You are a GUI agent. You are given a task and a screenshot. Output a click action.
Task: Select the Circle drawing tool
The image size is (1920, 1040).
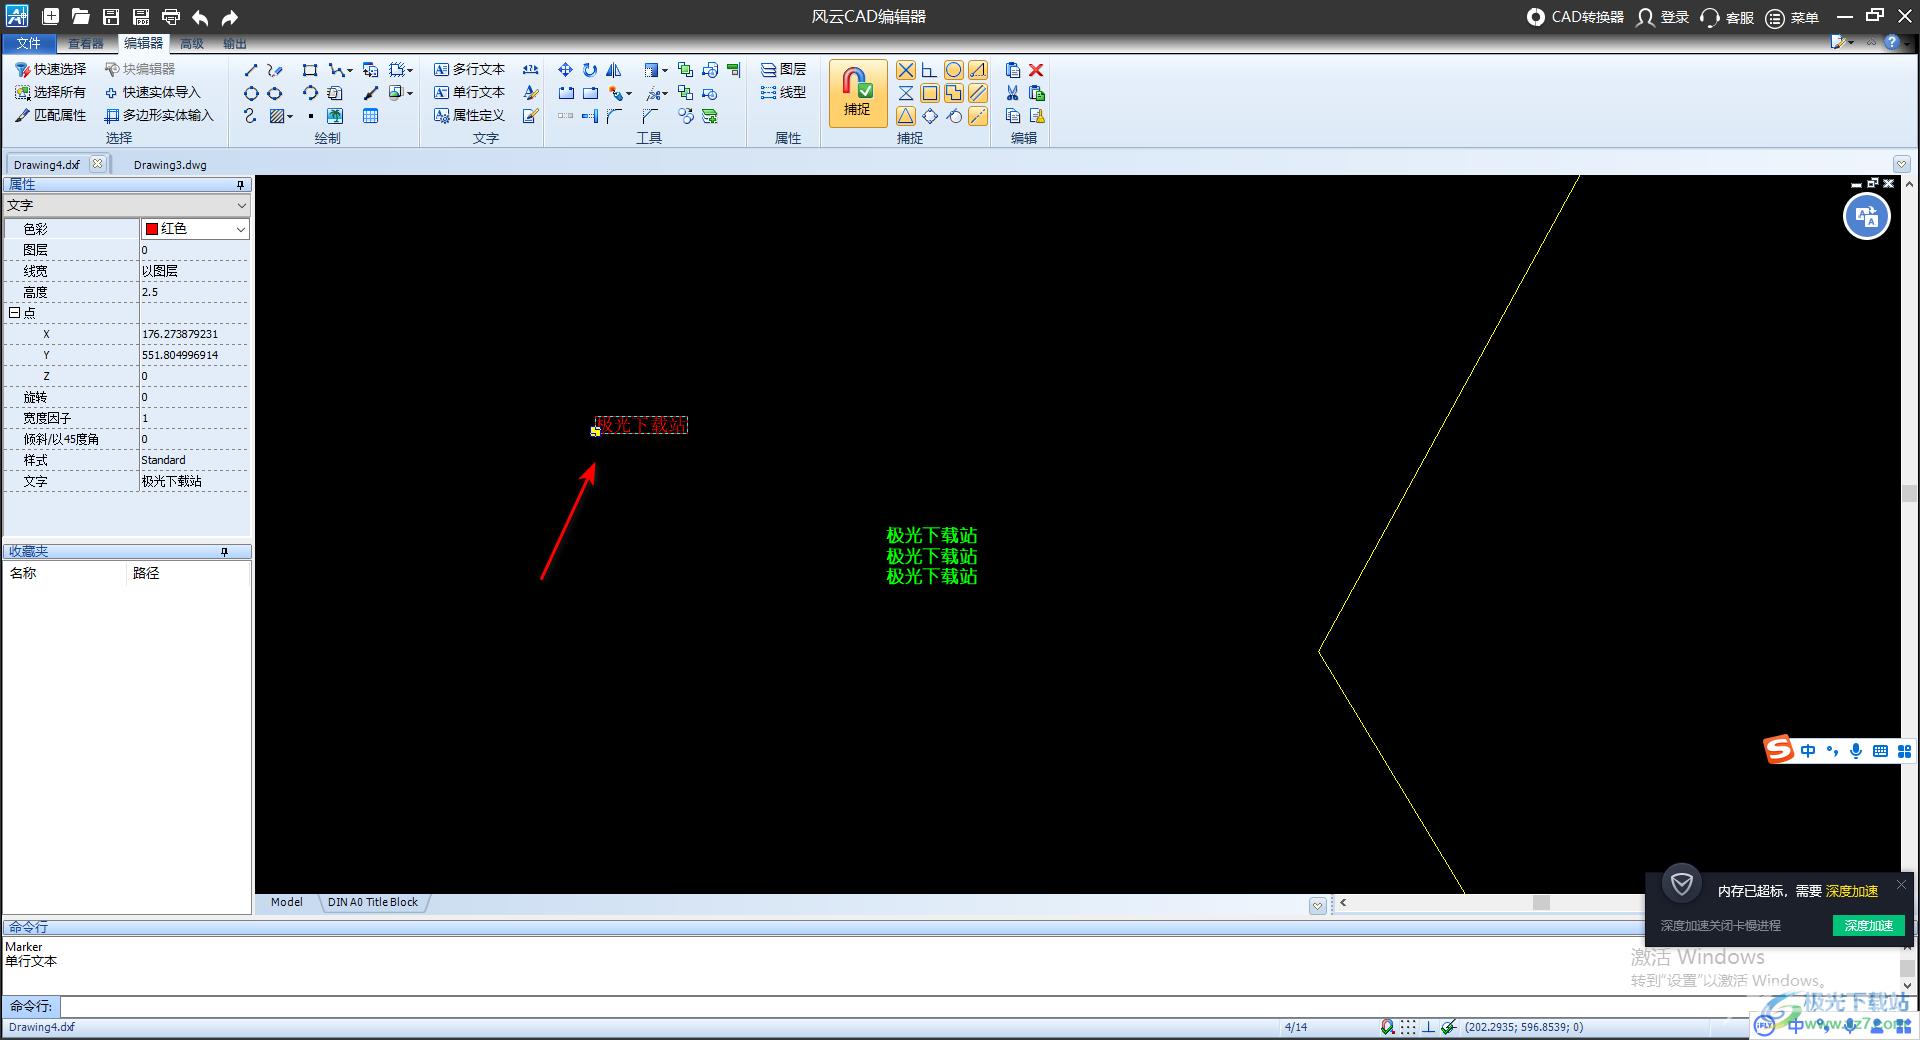[250, 93]
